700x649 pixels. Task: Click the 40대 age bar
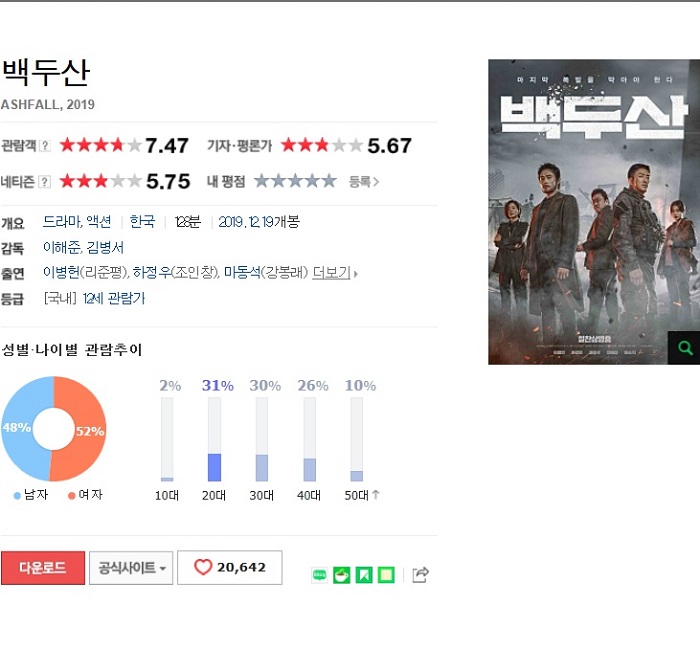309,439
